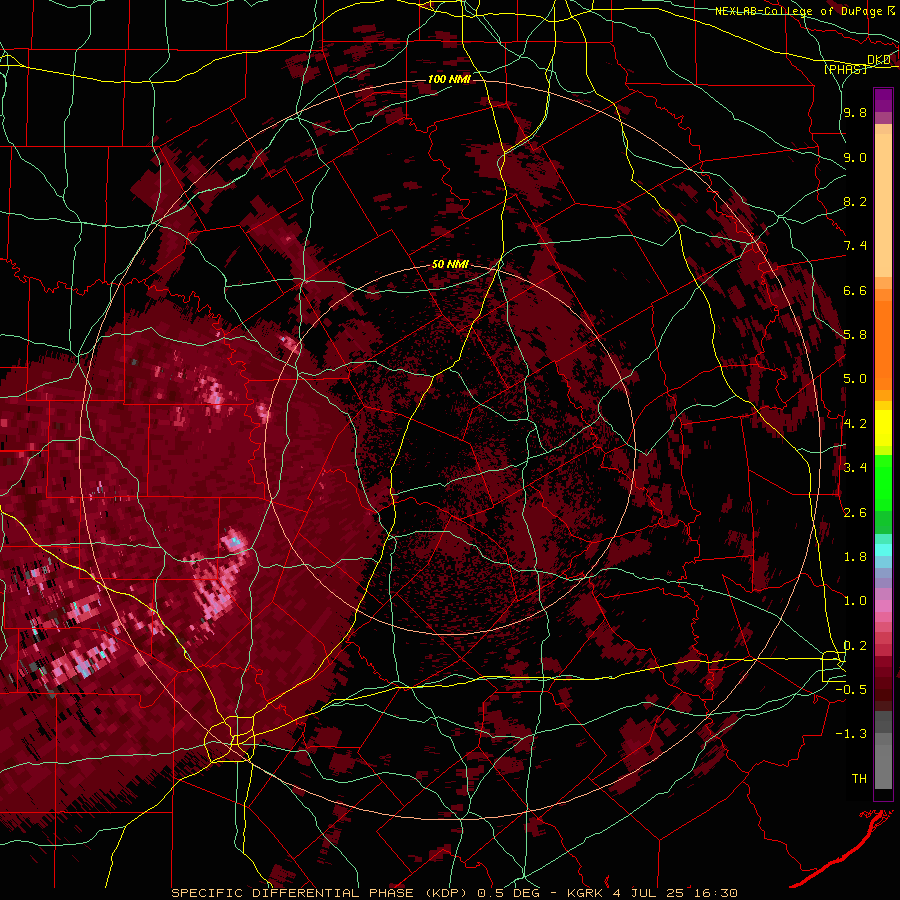Click the TH threshold label on scale
This screenshot has height=900, width=900.
coord(859,779)
